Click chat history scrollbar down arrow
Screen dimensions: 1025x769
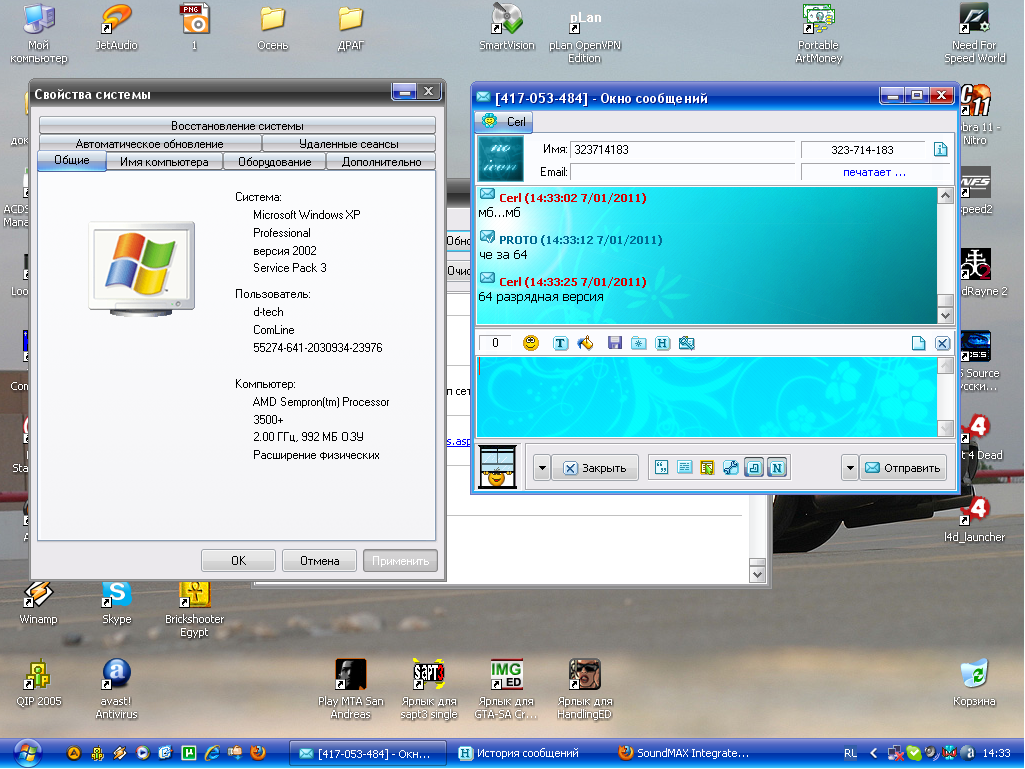click(x=945, y=314)
